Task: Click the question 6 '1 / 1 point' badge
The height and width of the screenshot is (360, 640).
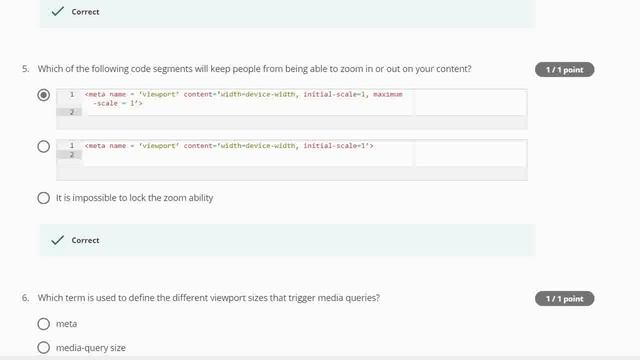Action: tap(564, 299)
